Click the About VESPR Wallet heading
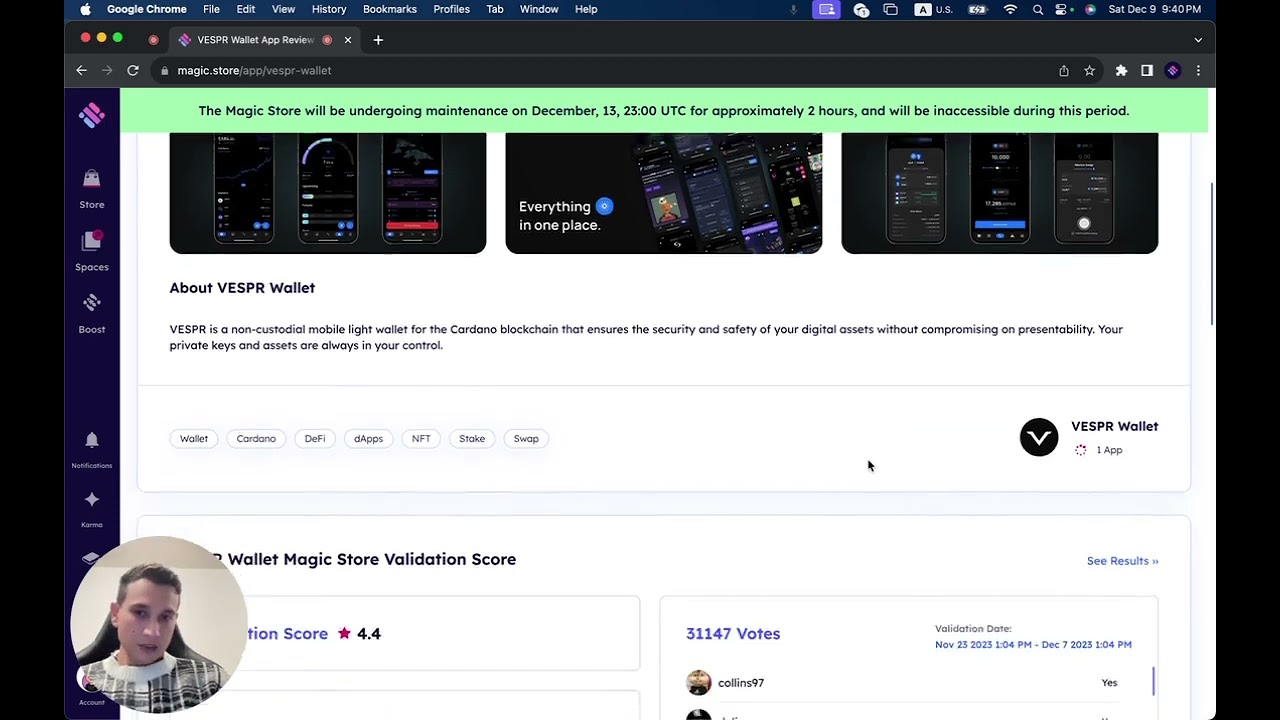 [x=242, y=287]
